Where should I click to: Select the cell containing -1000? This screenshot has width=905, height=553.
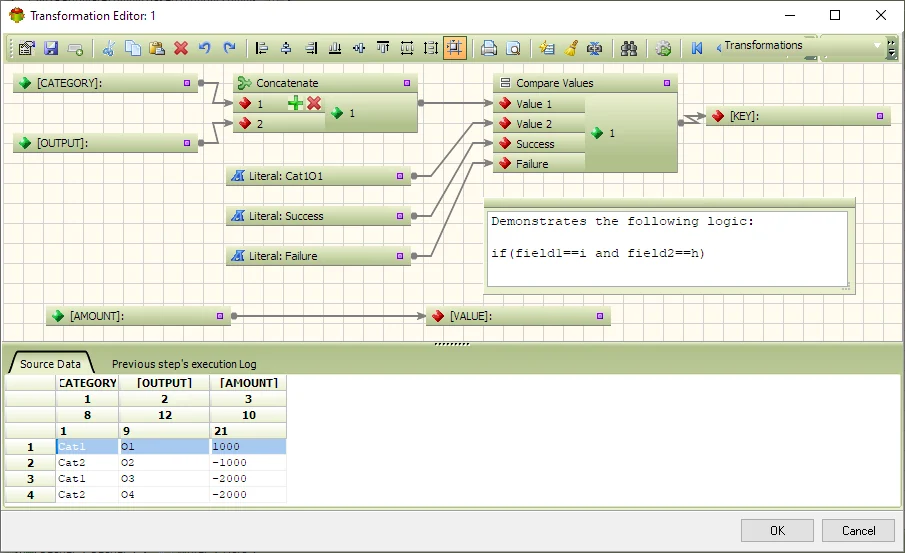click(248, 462)
